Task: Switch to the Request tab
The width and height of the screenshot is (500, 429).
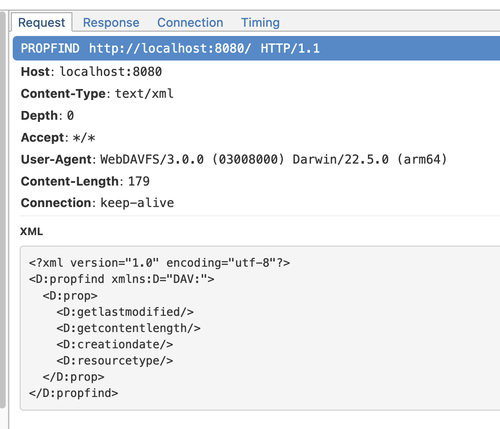Action: tap(42, 23)
